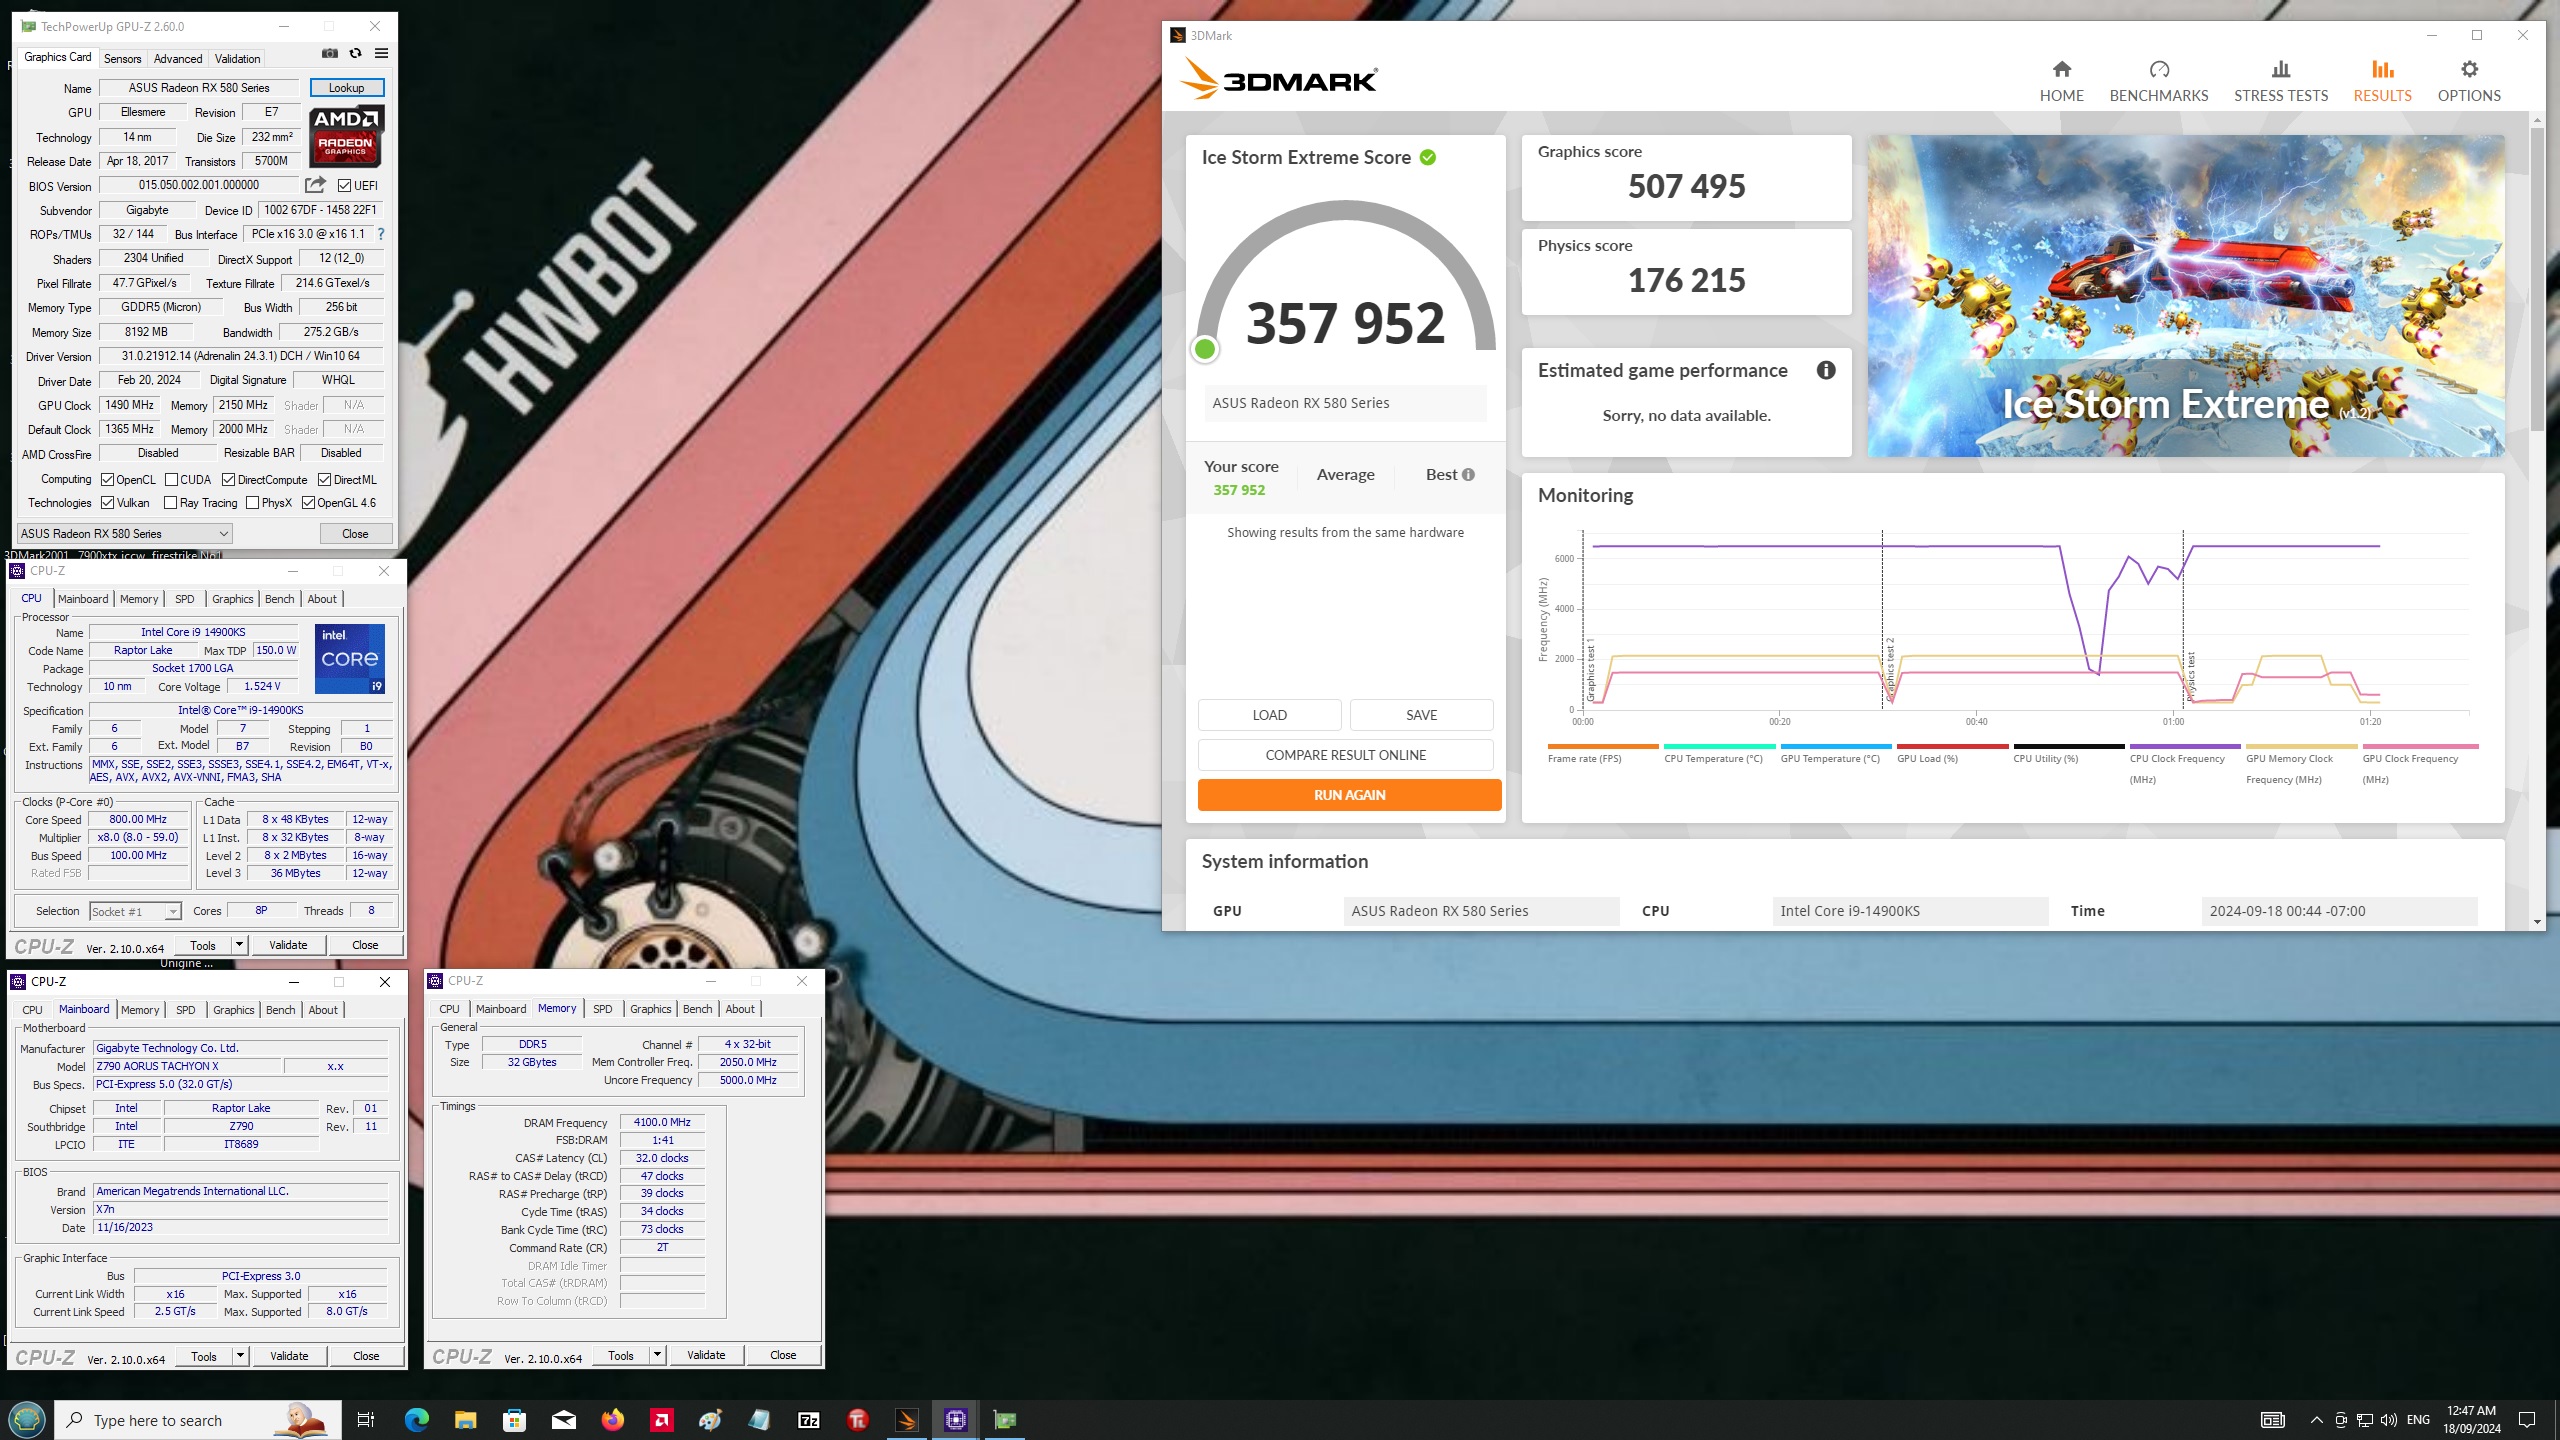This screenshot has height=1440, width=2560.
Task: Toggle the DirectML checkbox
Action: pos(324,479)
